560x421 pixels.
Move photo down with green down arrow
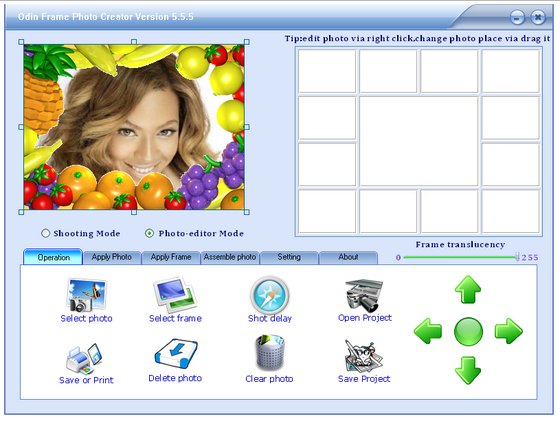(x=468, y=370)
